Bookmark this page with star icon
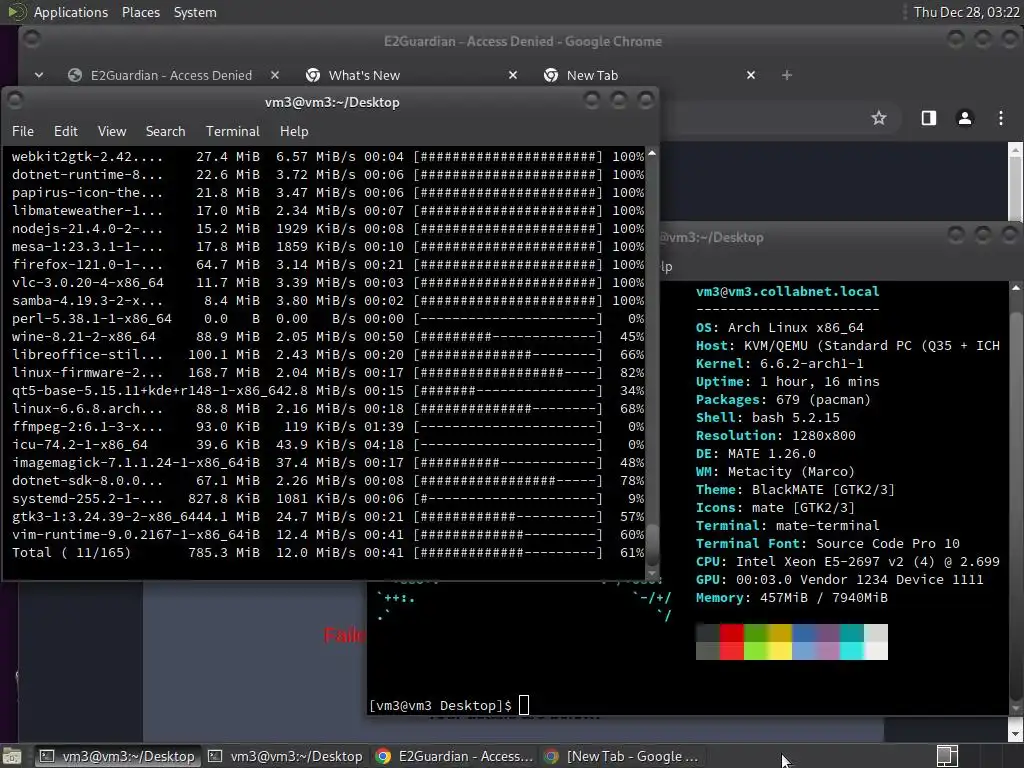1024x768 pixels. tap(879, 118)
